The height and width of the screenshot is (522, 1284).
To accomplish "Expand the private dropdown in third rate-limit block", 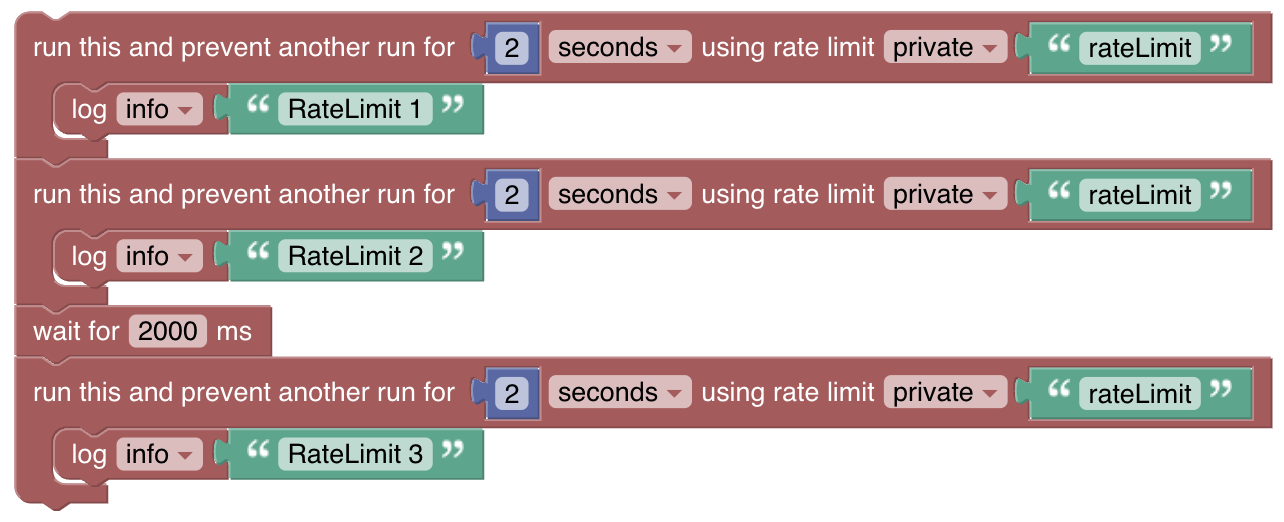I will pyautogui.click(x=945, y=393).
